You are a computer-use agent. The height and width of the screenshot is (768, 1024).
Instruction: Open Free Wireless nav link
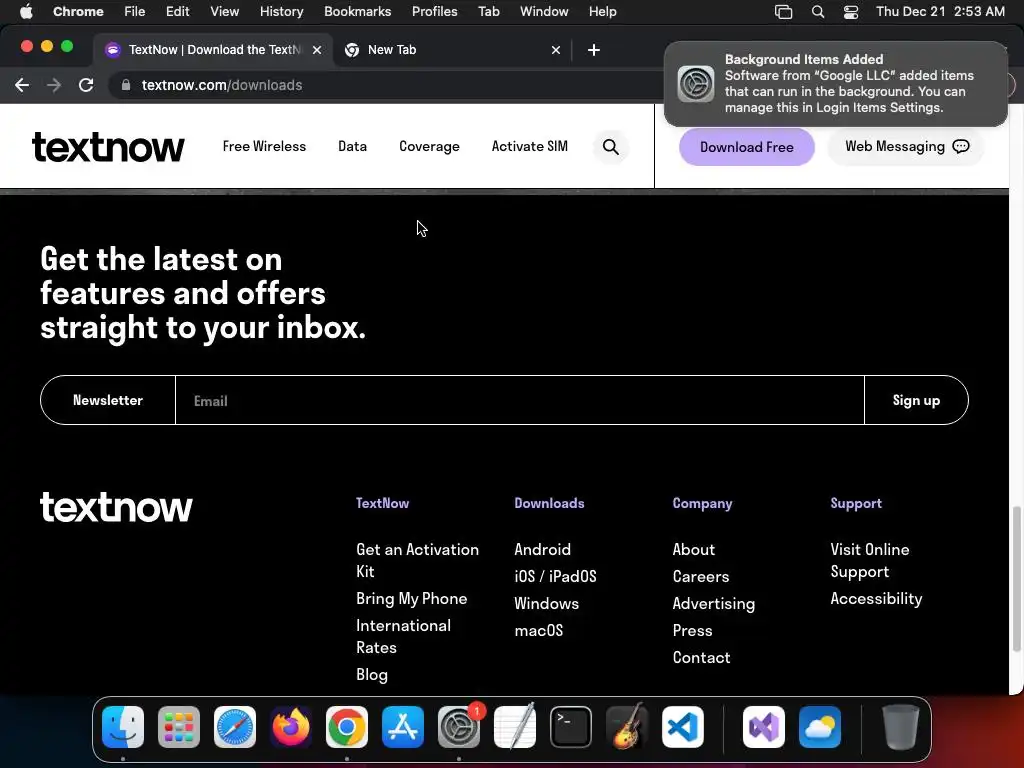(264, 146)
